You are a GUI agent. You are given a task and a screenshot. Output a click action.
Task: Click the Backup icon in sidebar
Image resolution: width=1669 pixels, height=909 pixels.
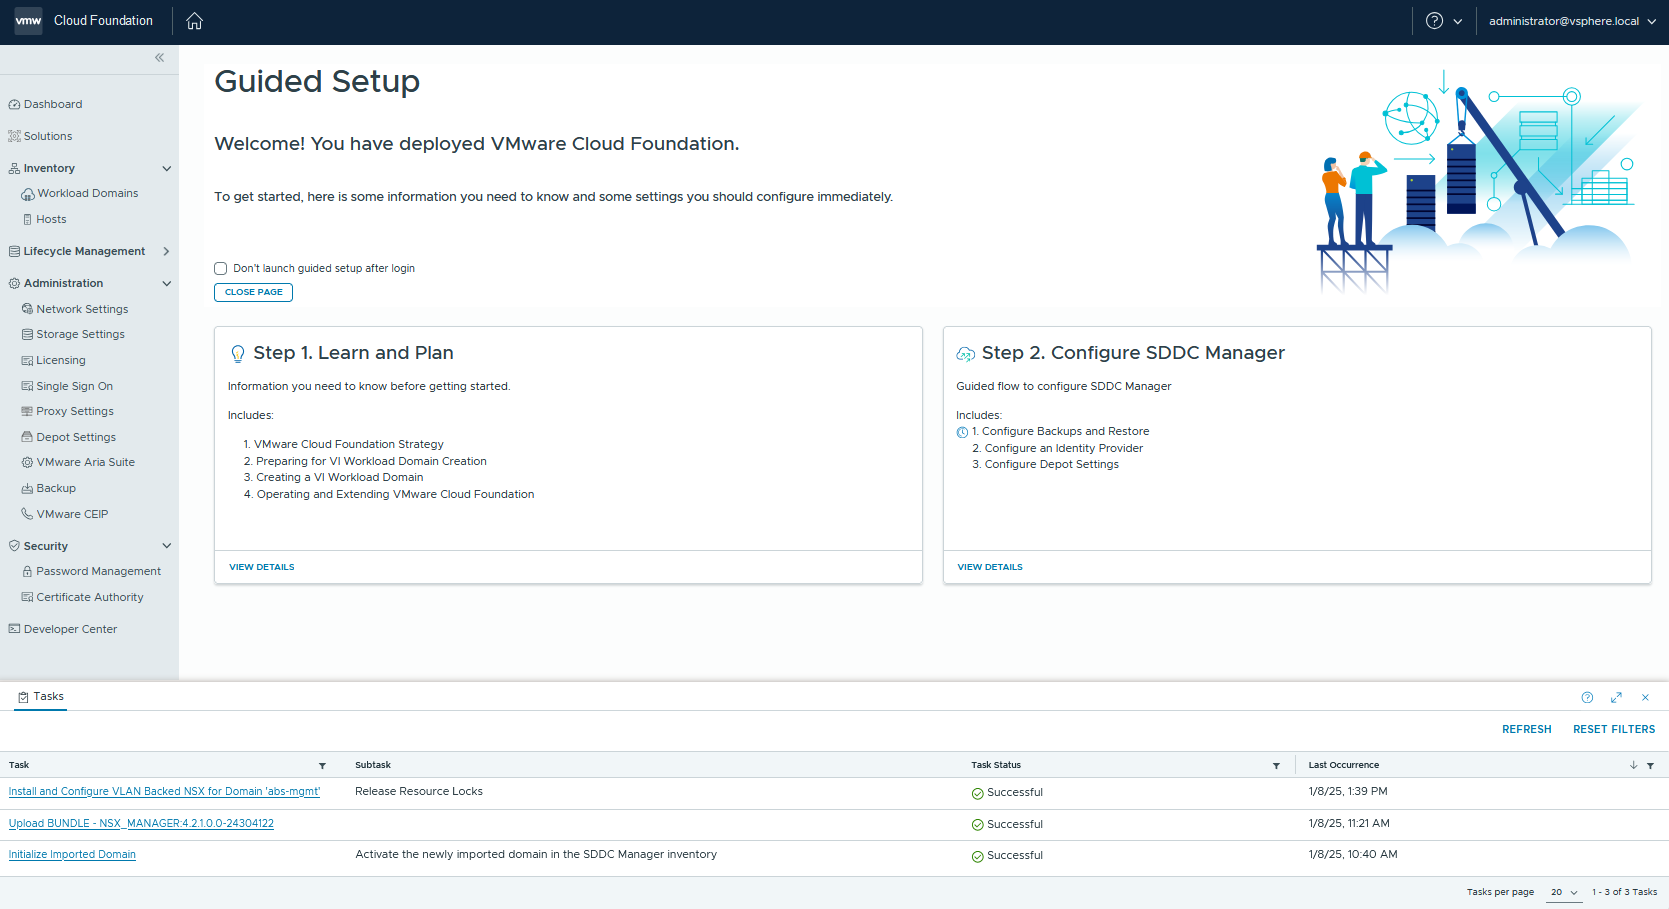[x=28, y=489]
